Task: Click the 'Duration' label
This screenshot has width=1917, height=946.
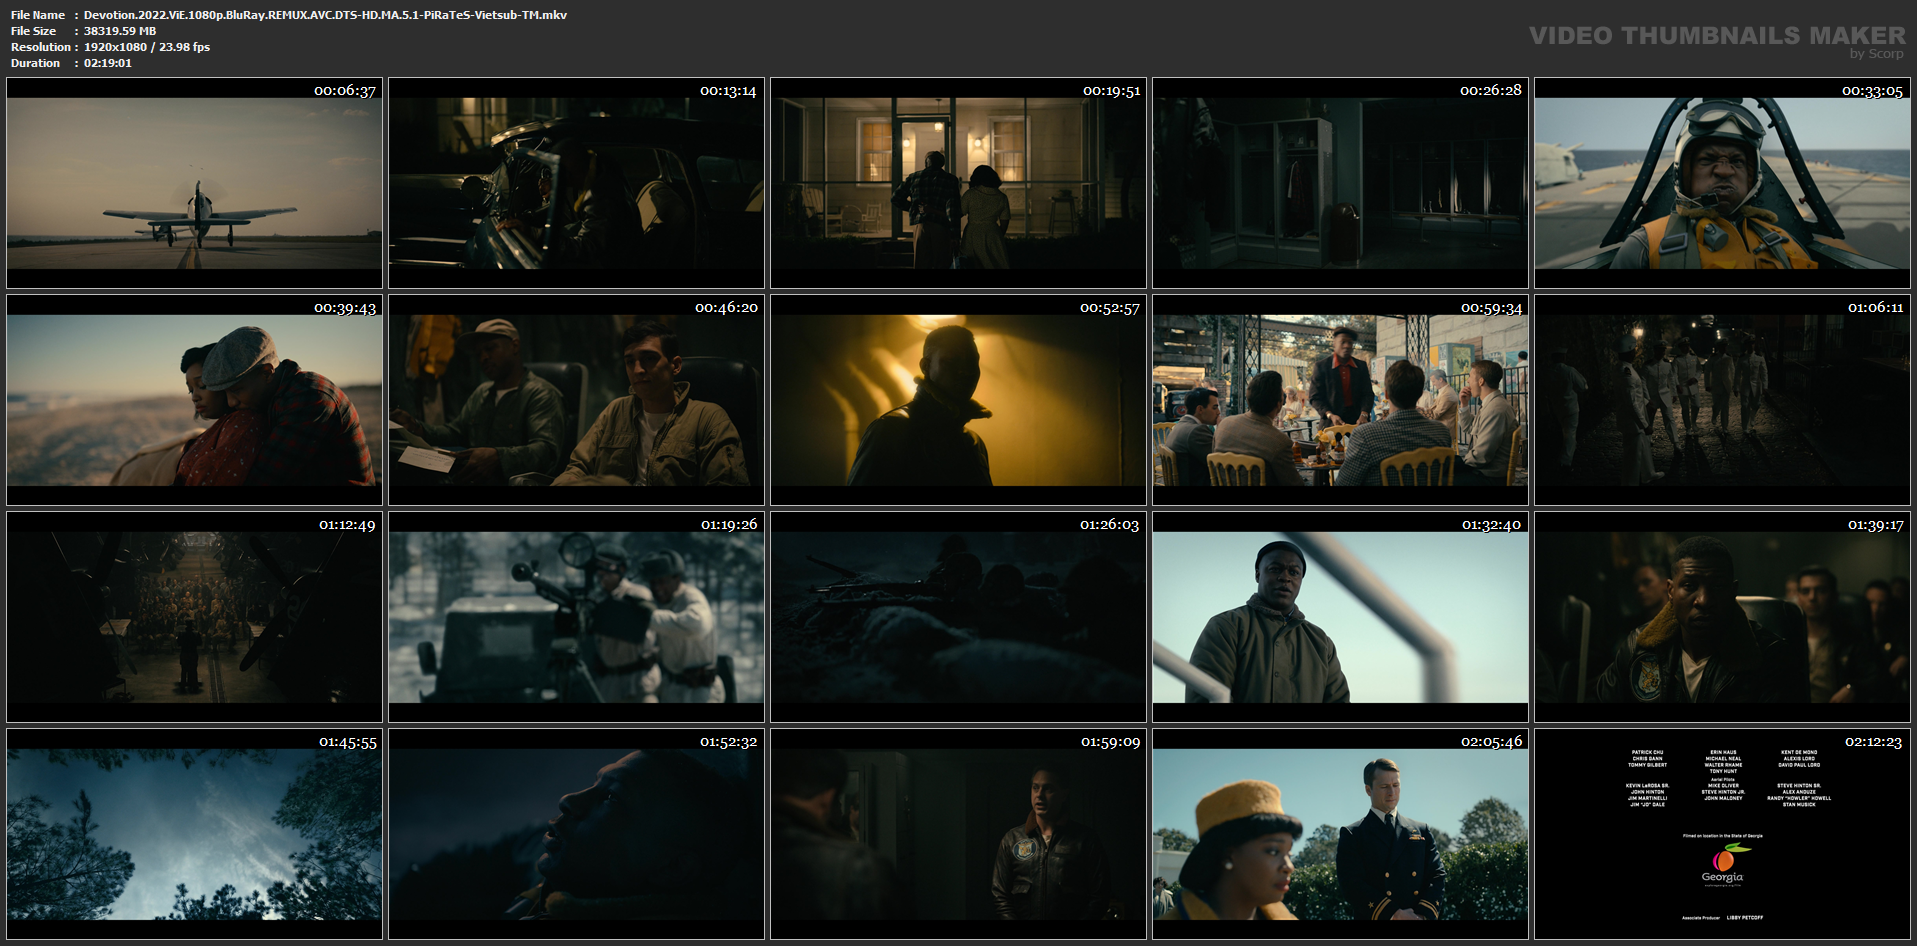Action: point(36,63)
